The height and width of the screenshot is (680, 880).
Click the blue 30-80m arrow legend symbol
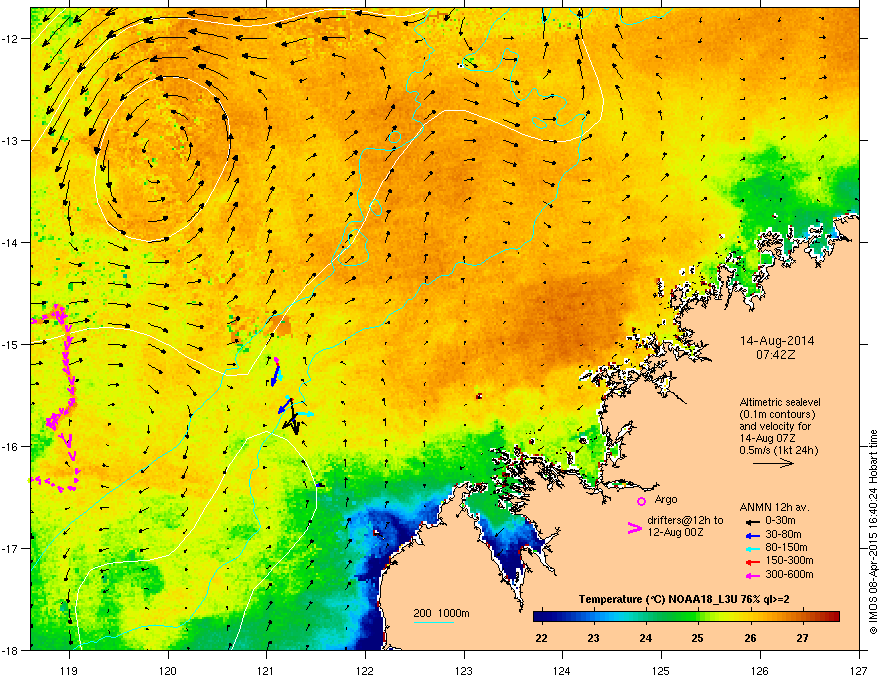click(753, 535)
